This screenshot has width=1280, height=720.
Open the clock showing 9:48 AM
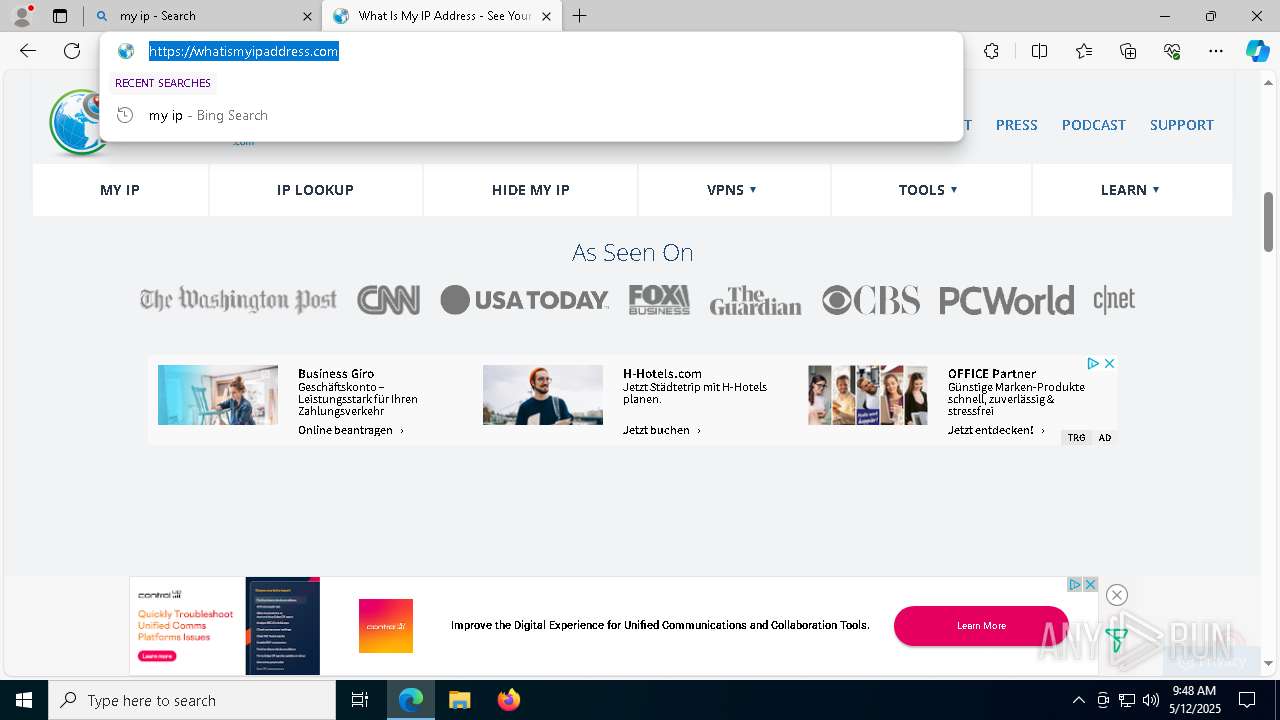point(1194,700)
